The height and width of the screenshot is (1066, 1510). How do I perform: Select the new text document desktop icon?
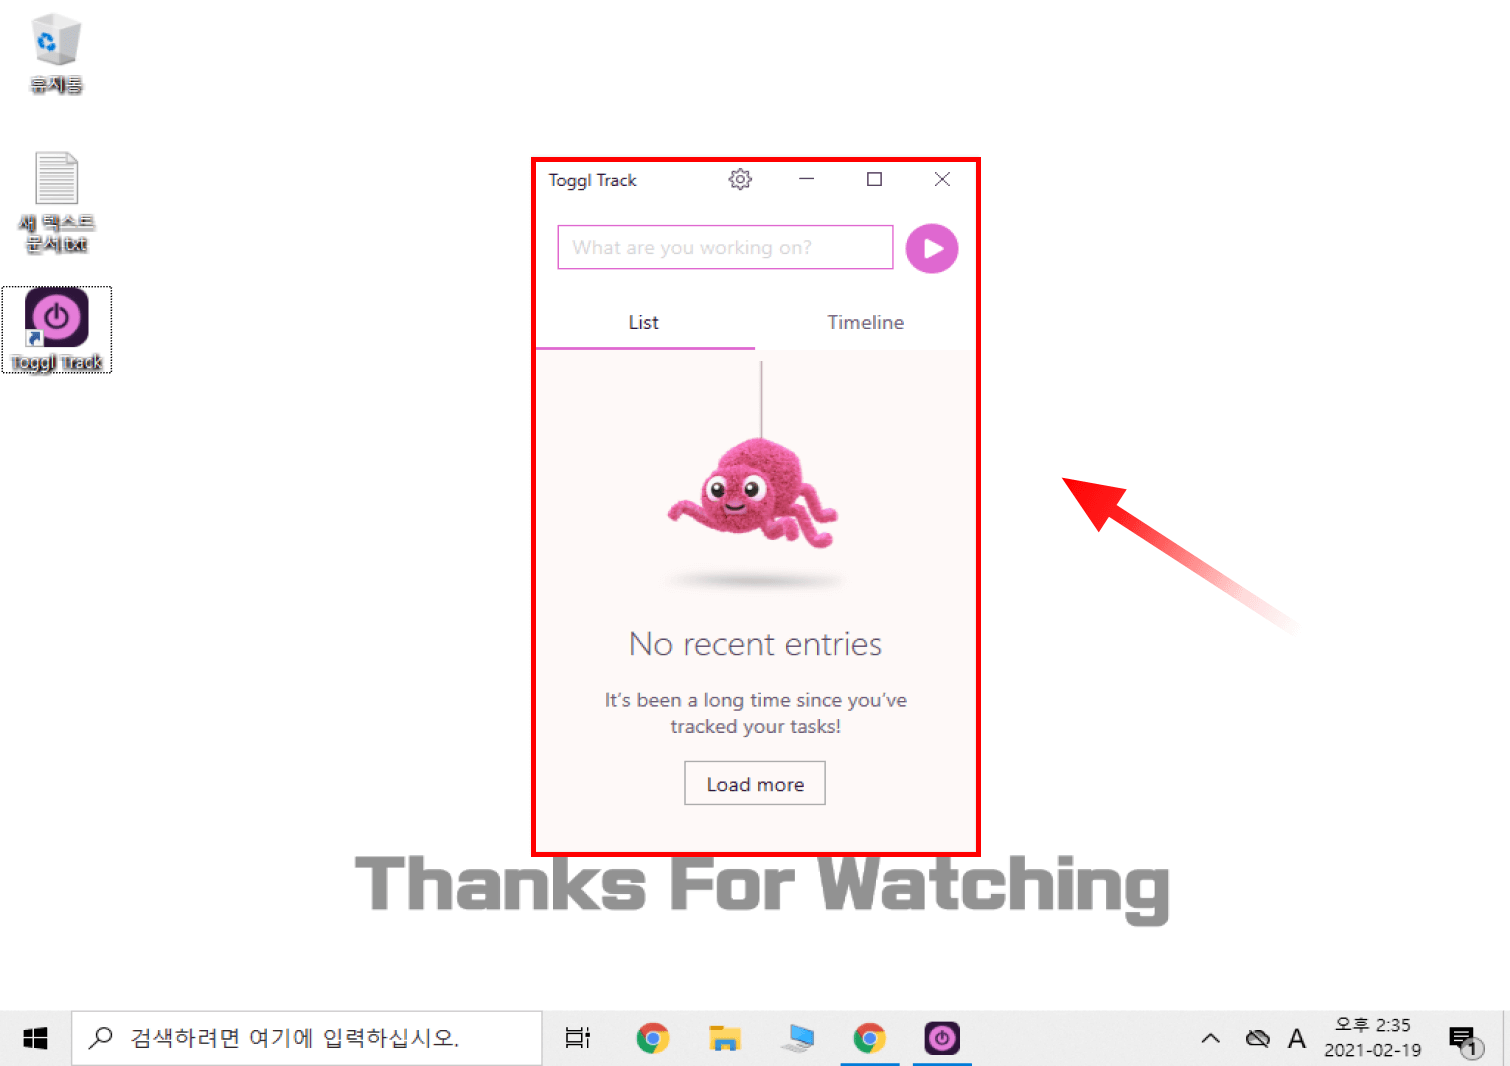coord(56,202)
